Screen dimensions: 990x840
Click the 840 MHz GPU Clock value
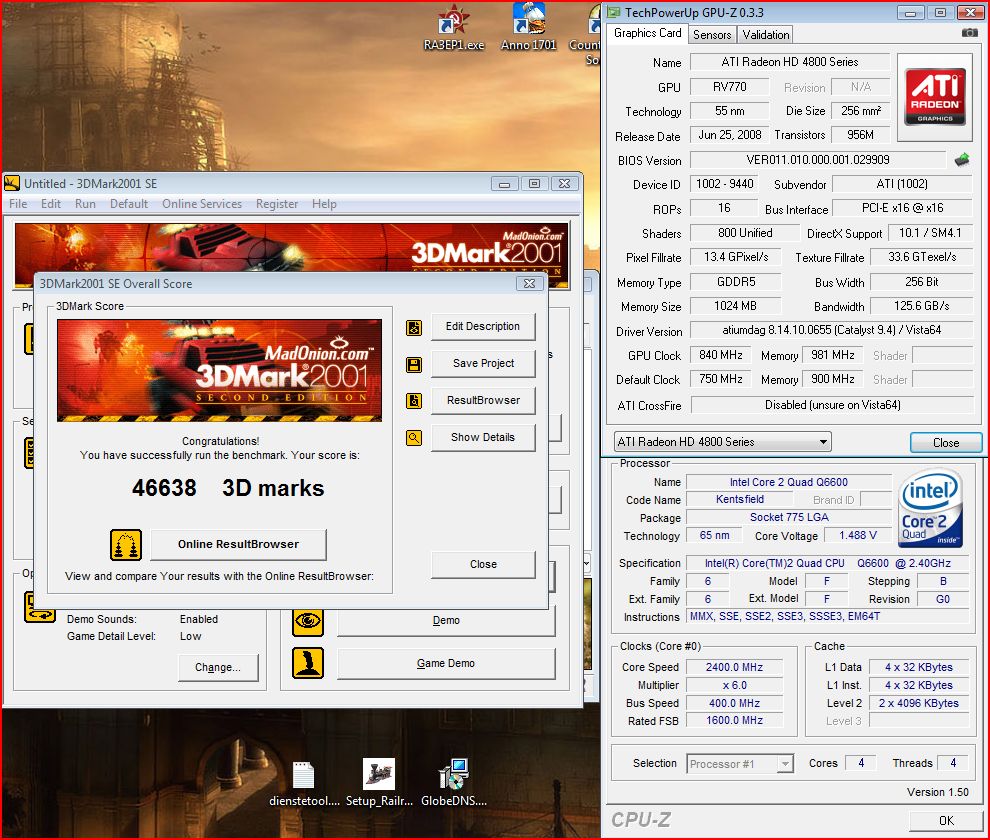[x=720, y=355]
